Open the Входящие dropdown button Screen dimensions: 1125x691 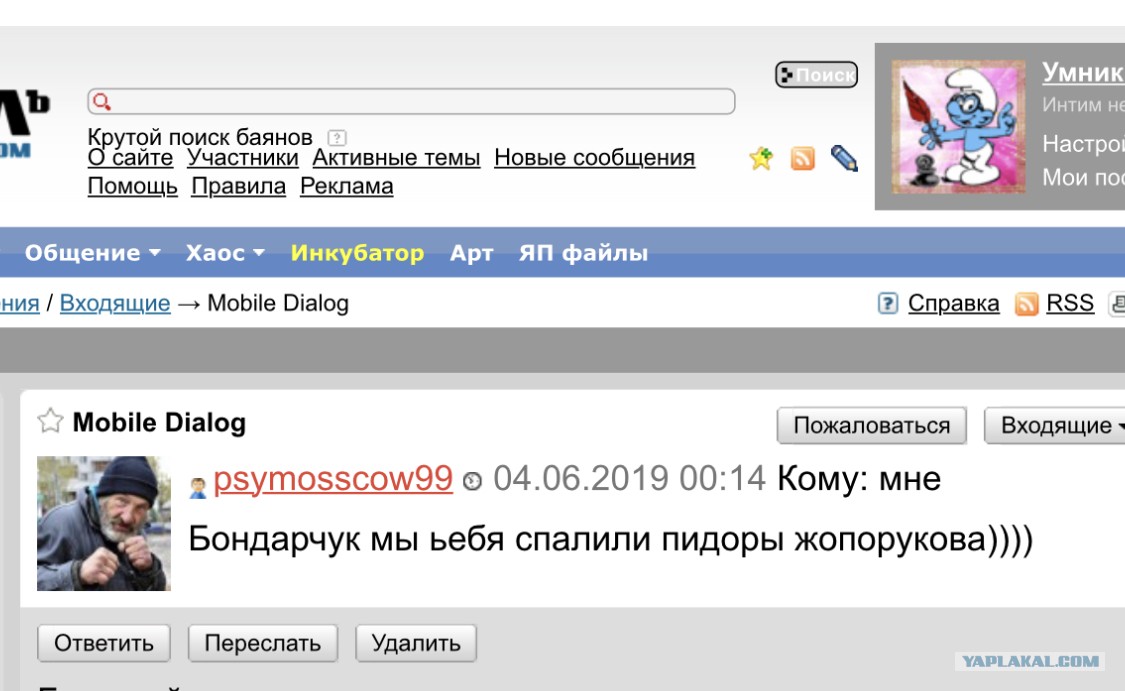point(1055,426)
